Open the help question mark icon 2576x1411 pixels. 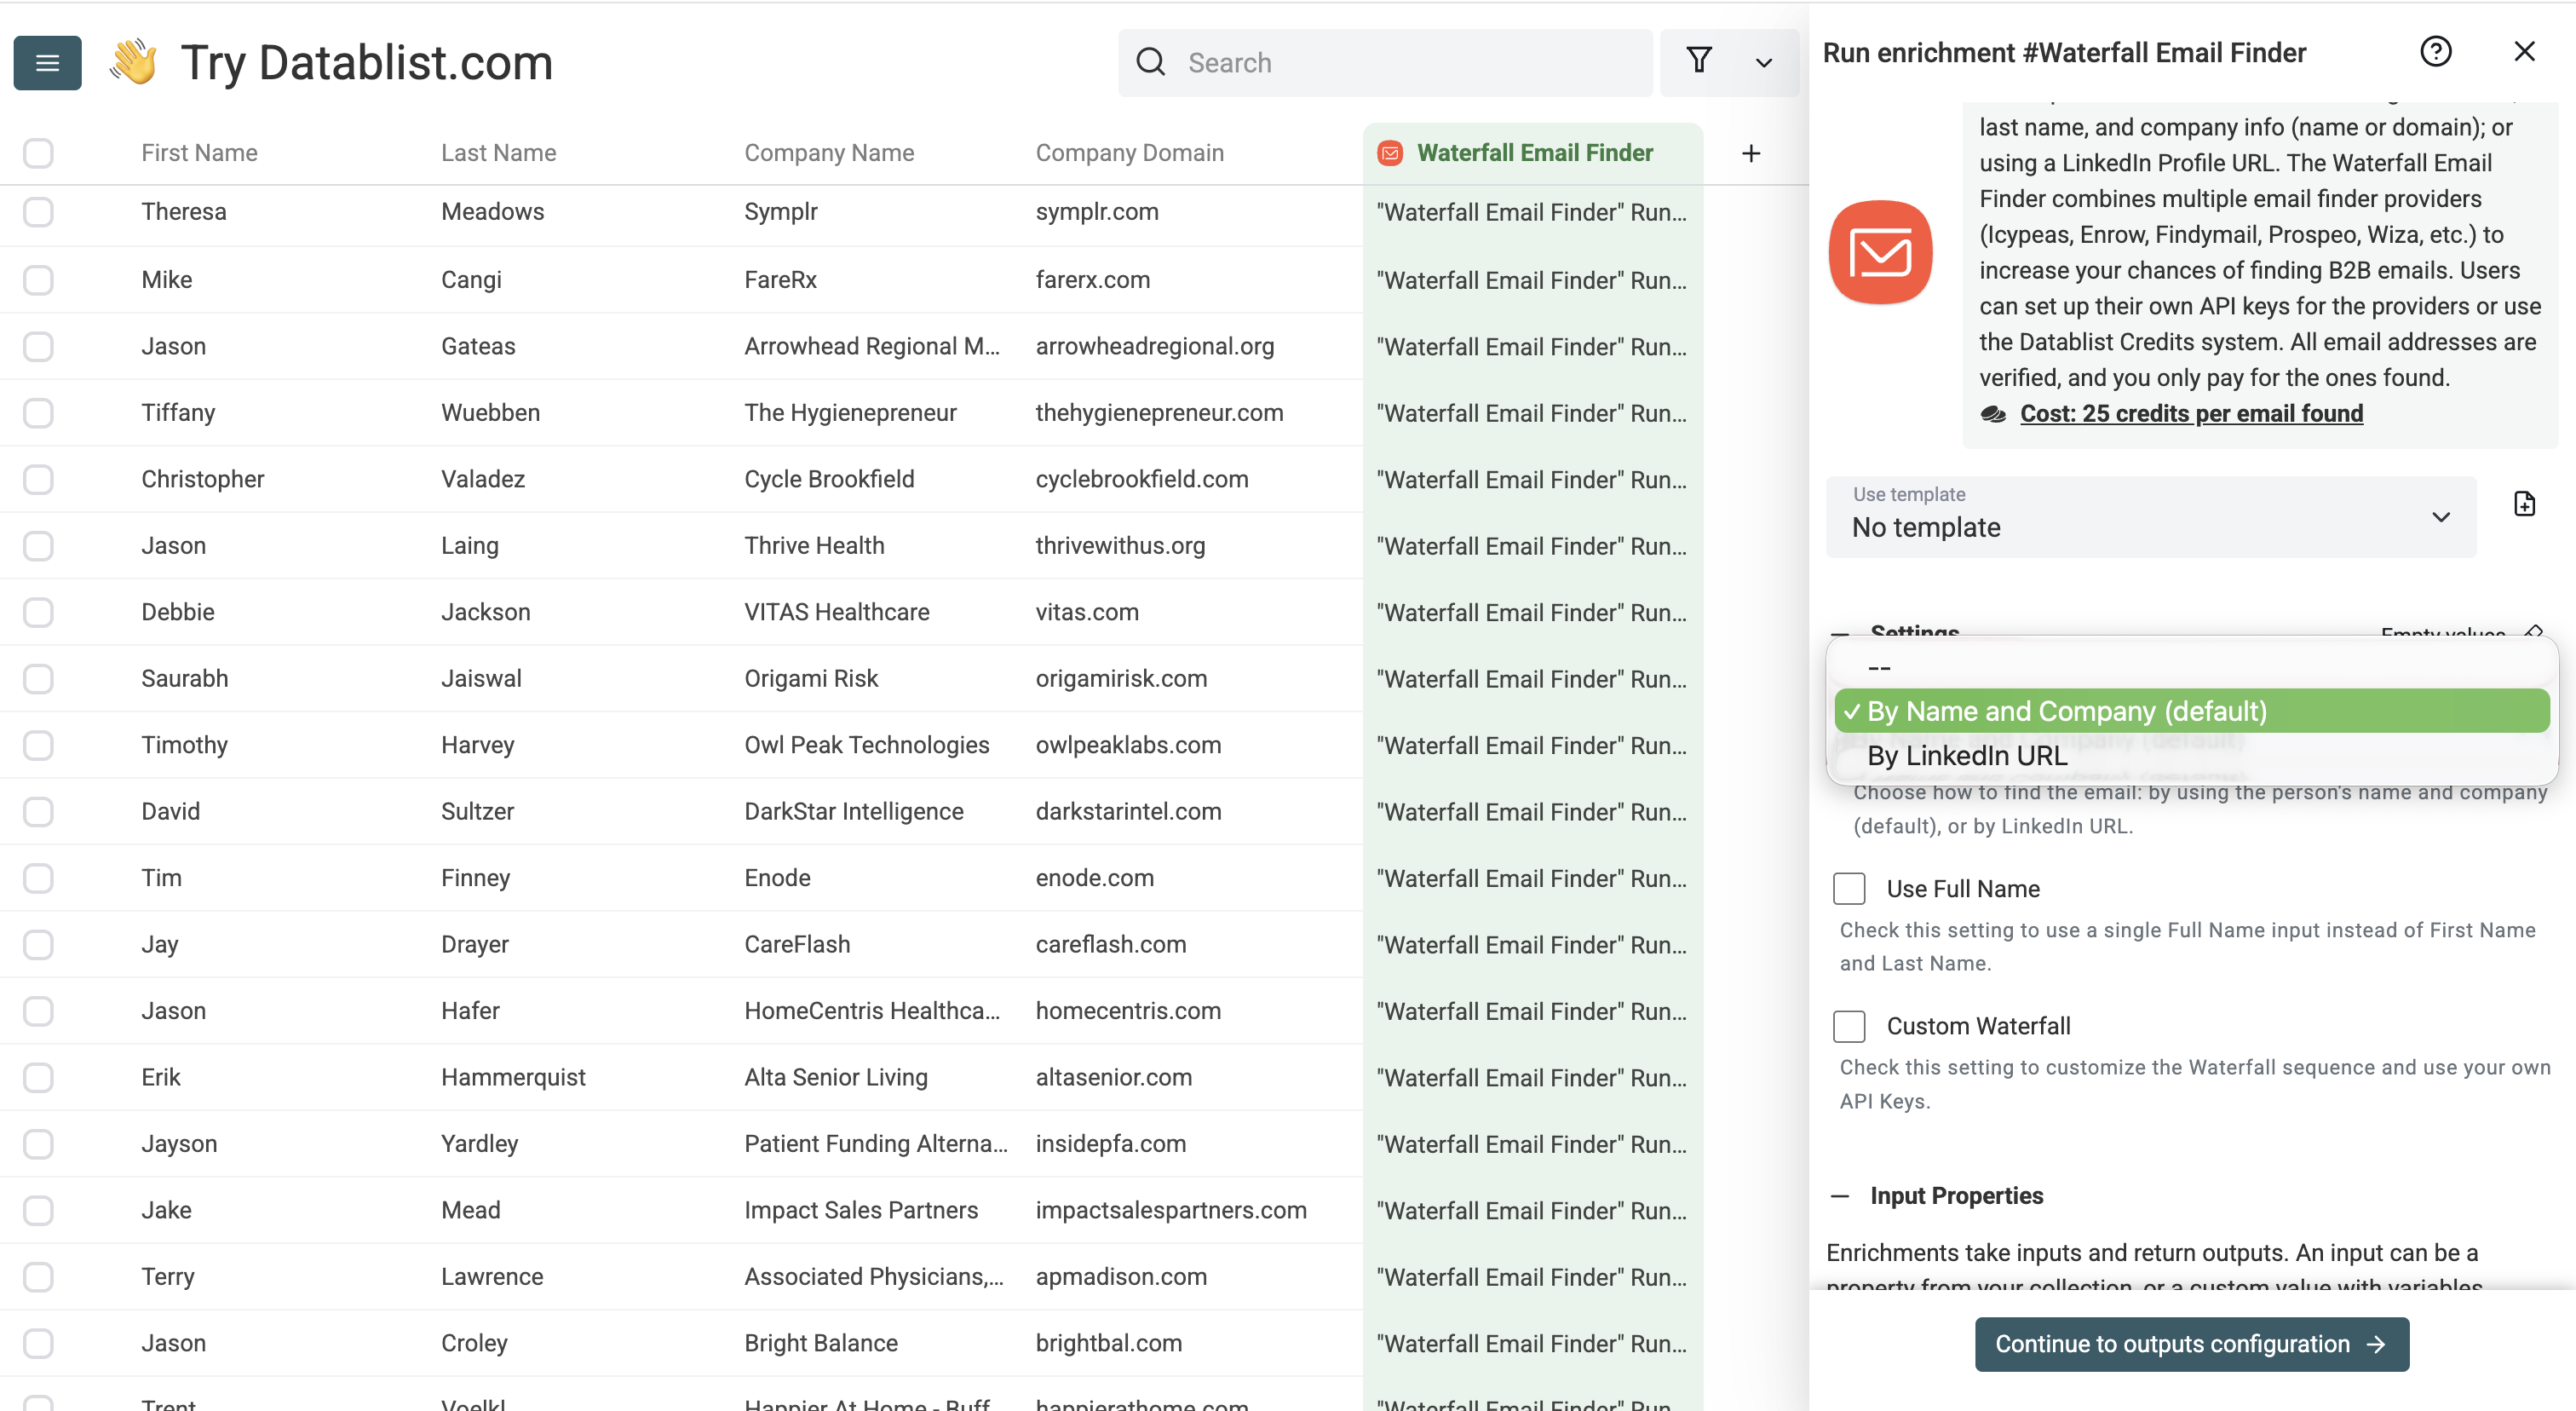tap(2436, 52)
